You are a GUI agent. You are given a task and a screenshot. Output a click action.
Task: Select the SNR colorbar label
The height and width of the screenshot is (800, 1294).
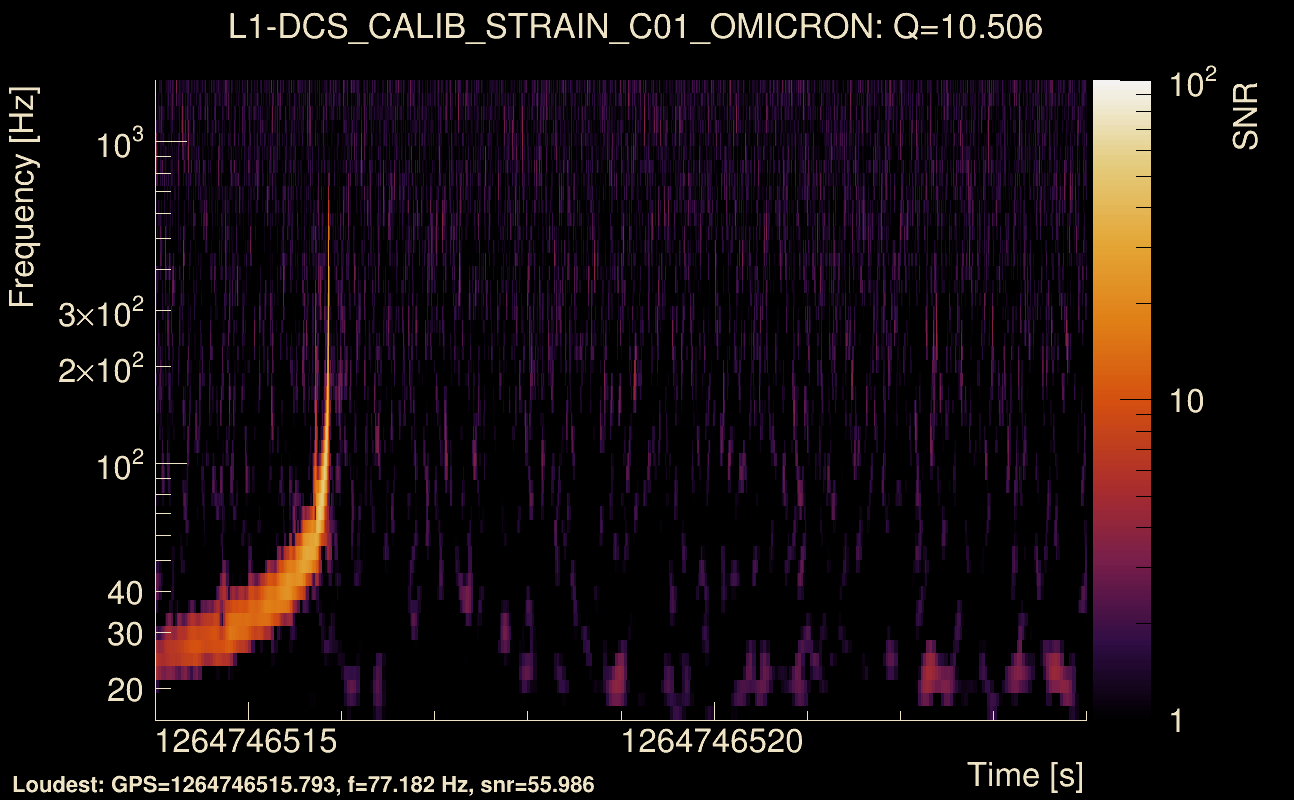click(x=1245, y=117)
